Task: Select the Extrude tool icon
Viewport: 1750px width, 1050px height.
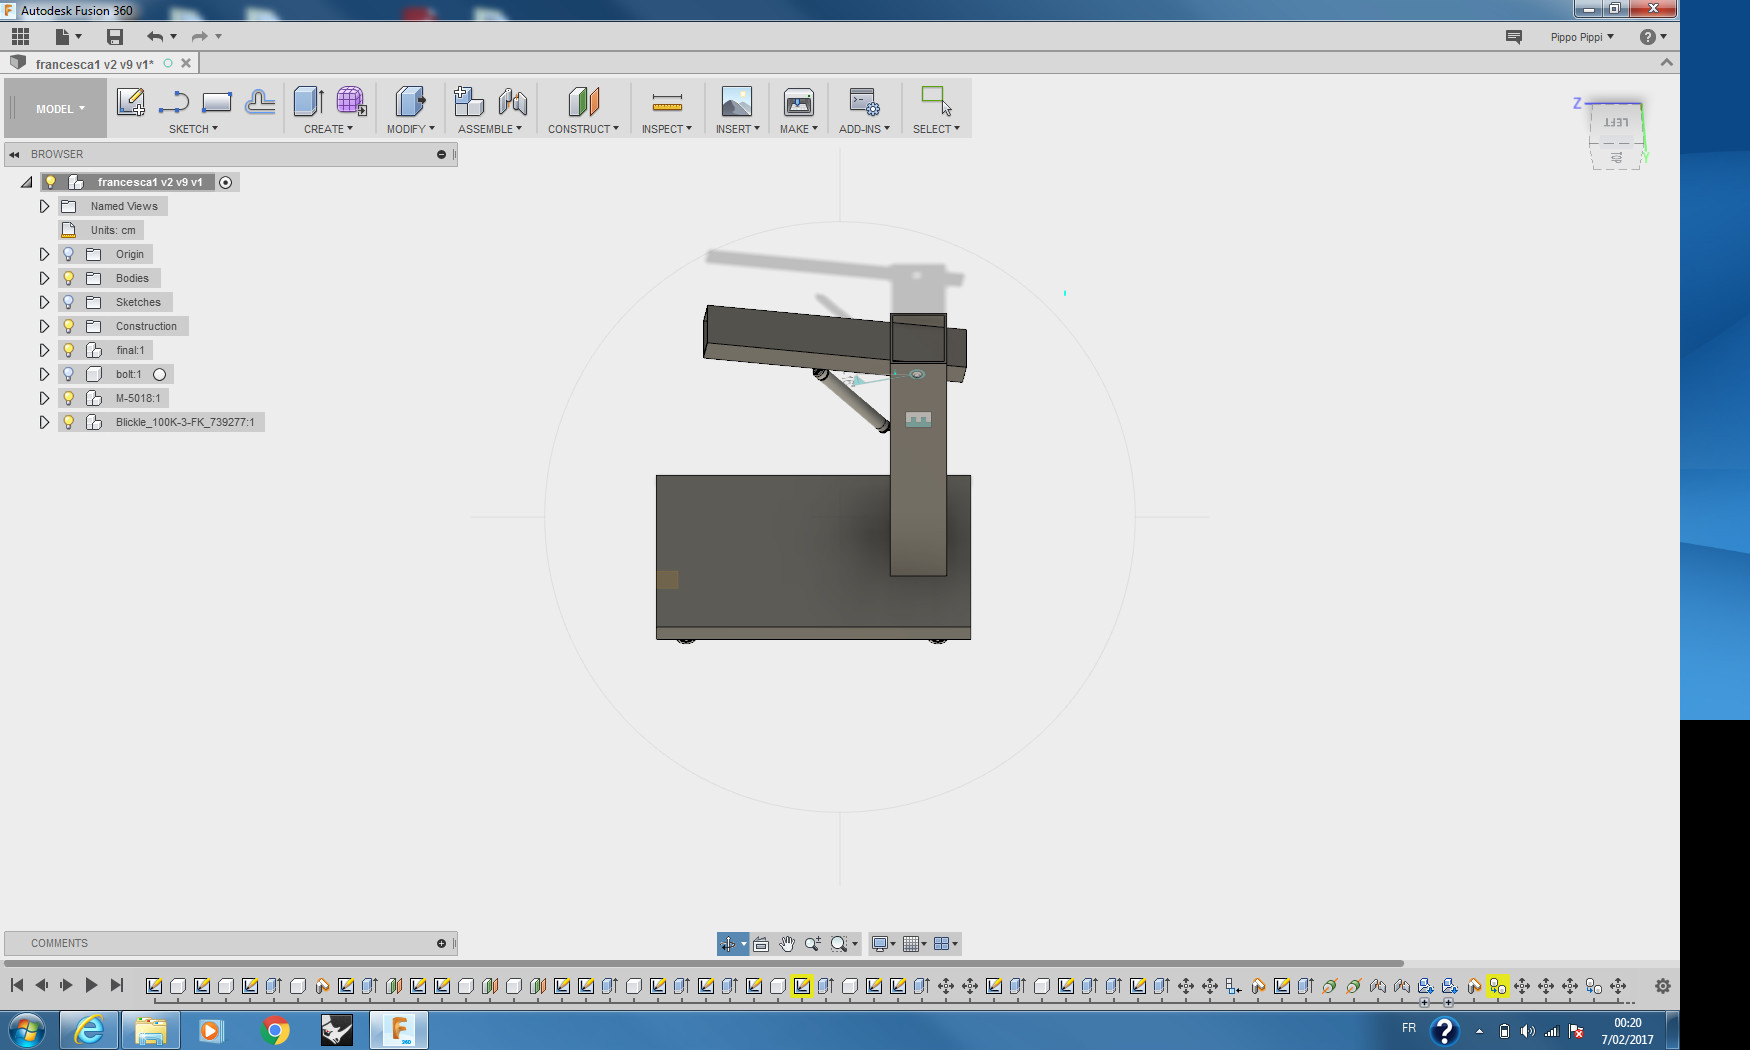Action: [308, 102]
